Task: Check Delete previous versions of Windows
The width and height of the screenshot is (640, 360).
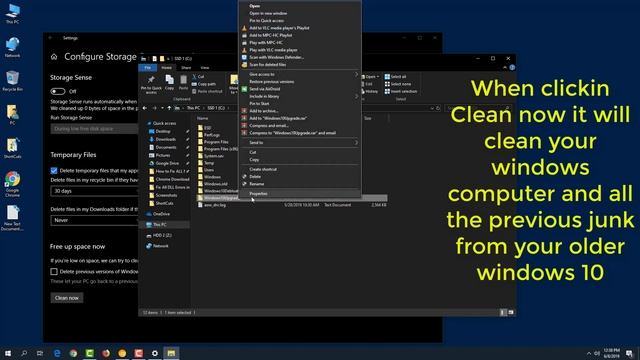Action: (x=54, y=271)
